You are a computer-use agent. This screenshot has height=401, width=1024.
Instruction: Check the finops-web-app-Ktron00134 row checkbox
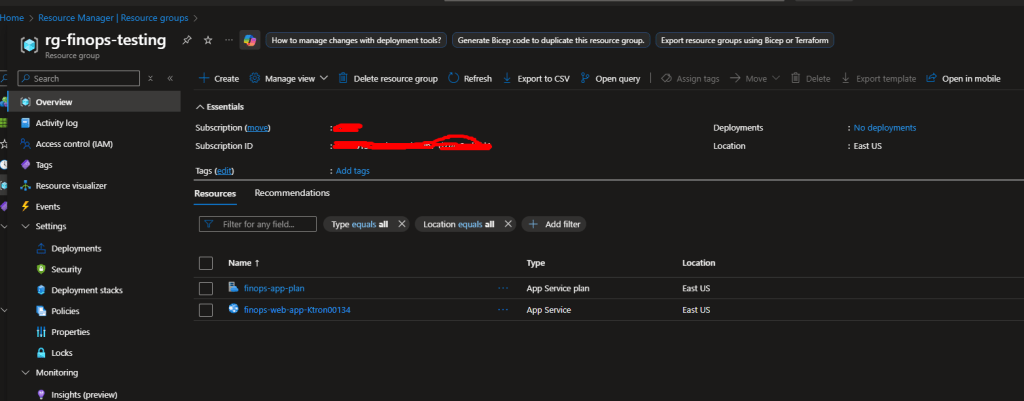[206, 310]
